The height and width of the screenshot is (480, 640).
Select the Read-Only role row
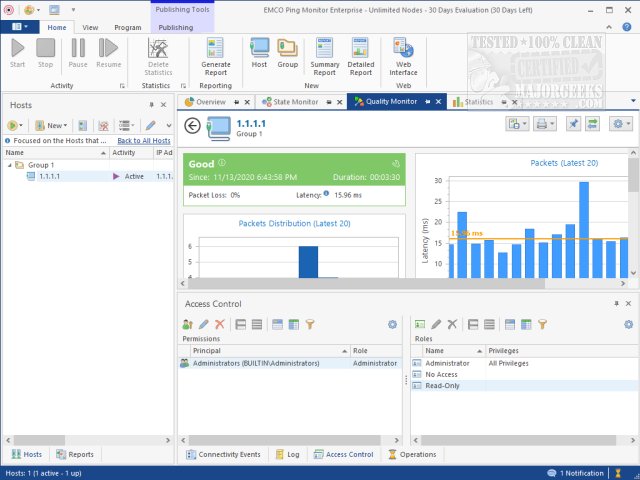pos(441,385)
